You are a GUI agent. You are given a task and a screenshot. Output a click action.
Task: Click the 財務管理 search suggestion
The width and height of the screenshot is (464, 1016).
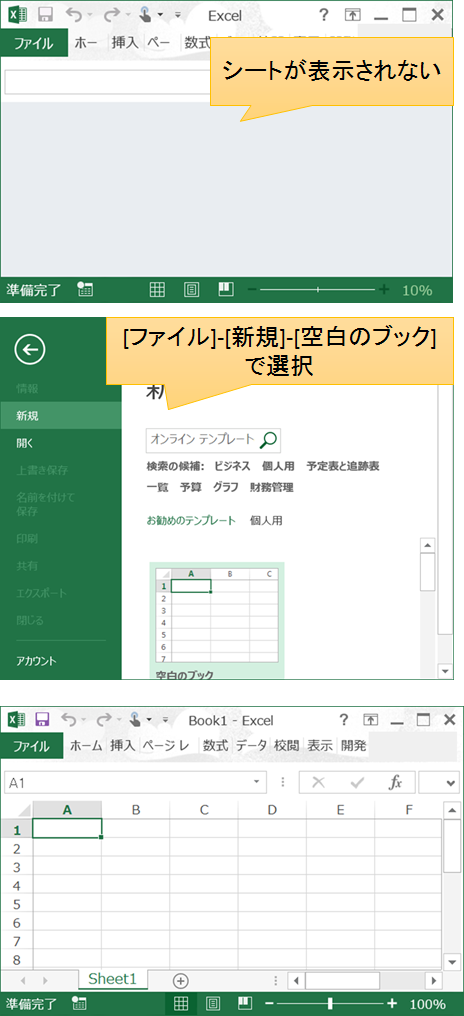tap(272, 488)
